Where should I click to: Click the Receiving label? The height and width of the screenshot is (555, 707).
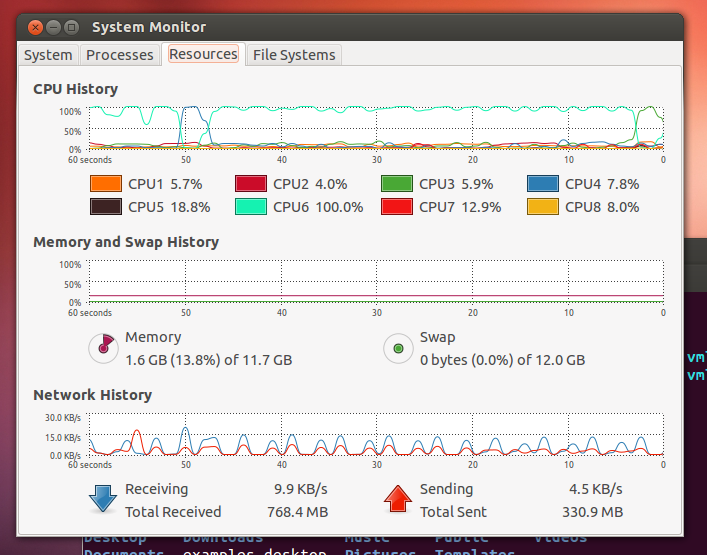[x=156, y=489]
